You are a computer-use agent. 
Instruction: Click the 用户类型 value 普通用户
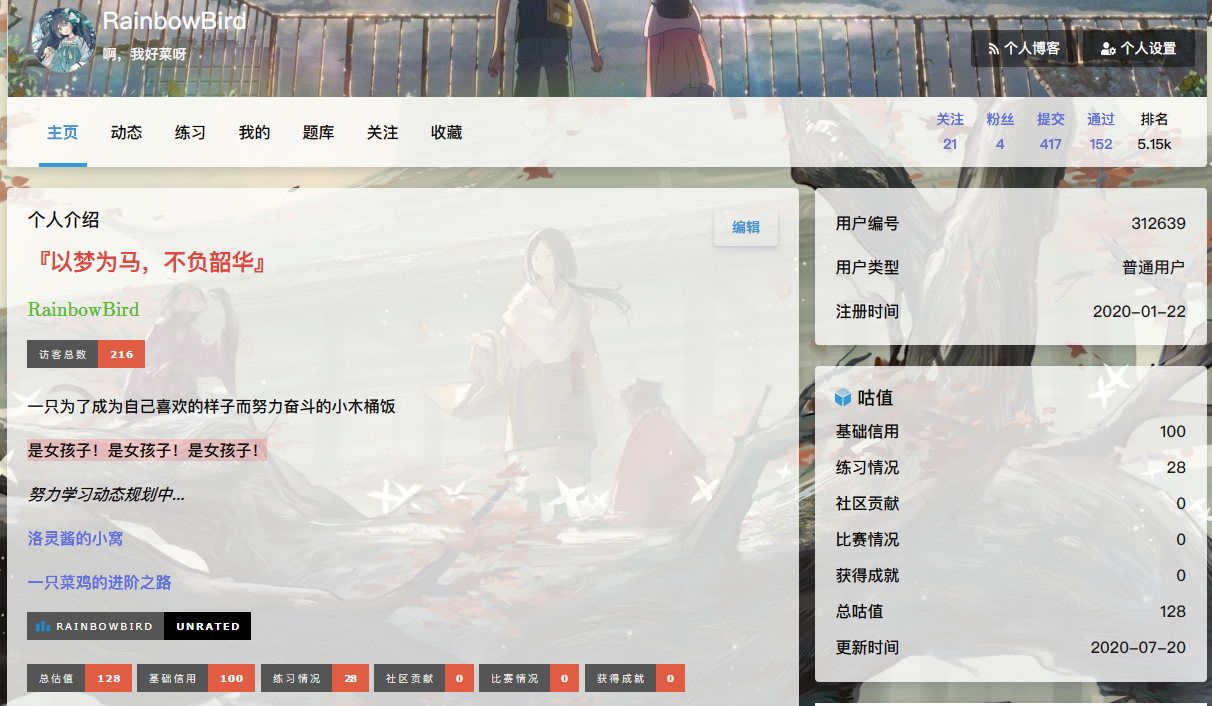click(x=1153, y=268)
